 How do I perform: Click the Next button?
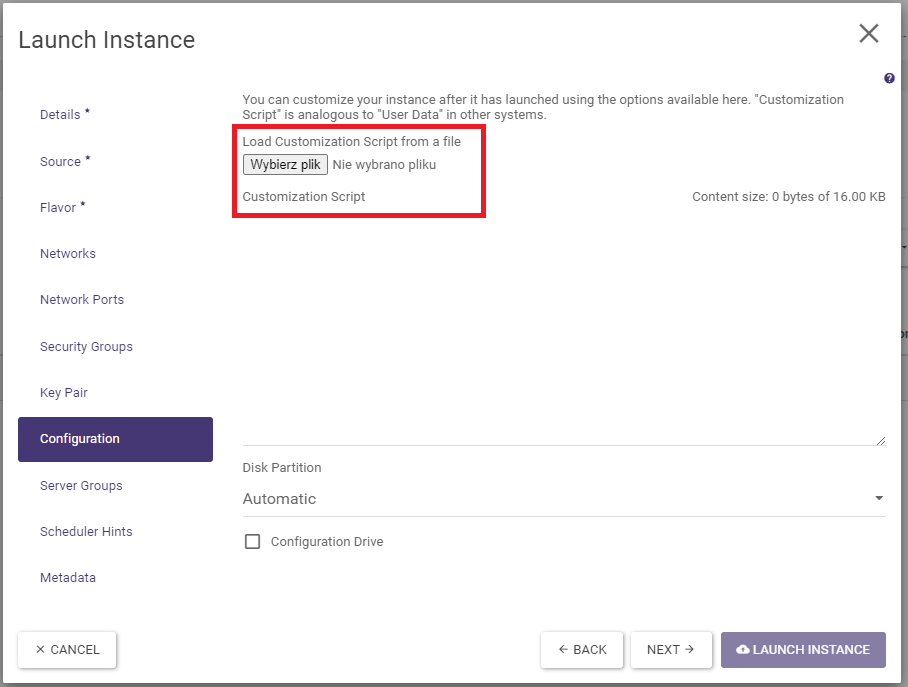(670, 650)
